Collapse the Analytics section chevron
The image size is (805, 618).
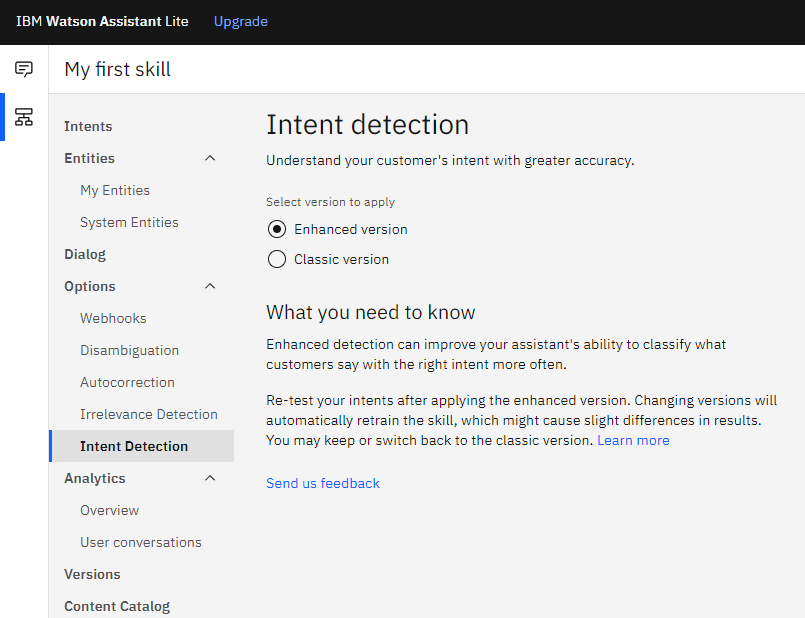210,478
